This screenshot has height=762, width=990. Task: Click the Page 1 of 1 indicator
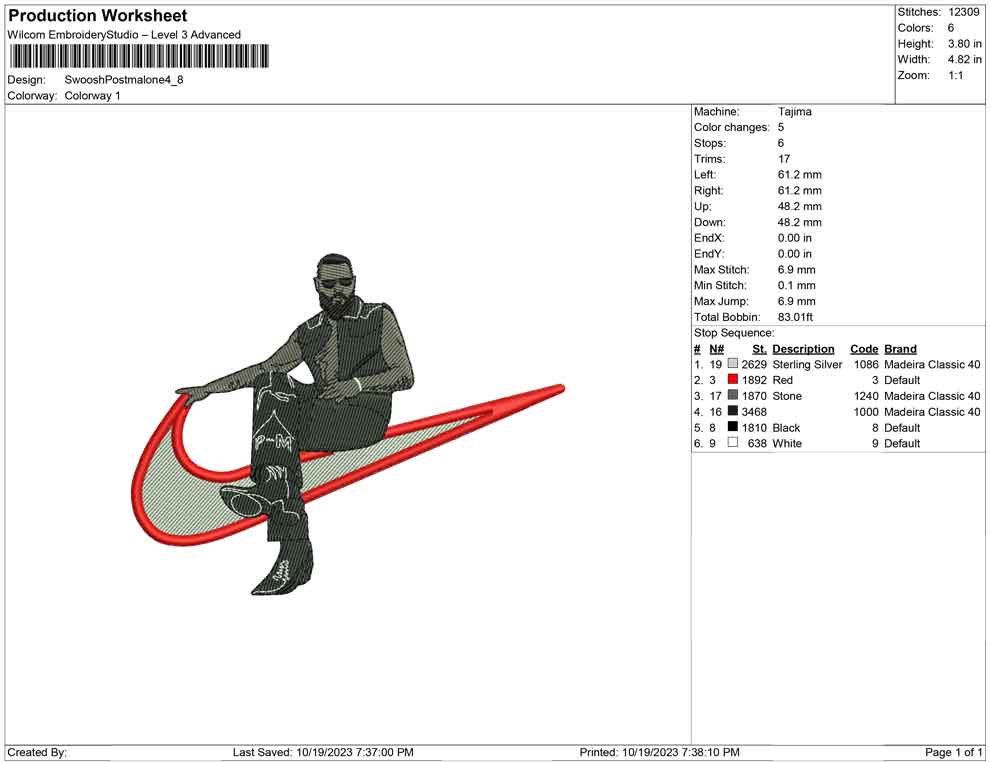coord(954,752)
